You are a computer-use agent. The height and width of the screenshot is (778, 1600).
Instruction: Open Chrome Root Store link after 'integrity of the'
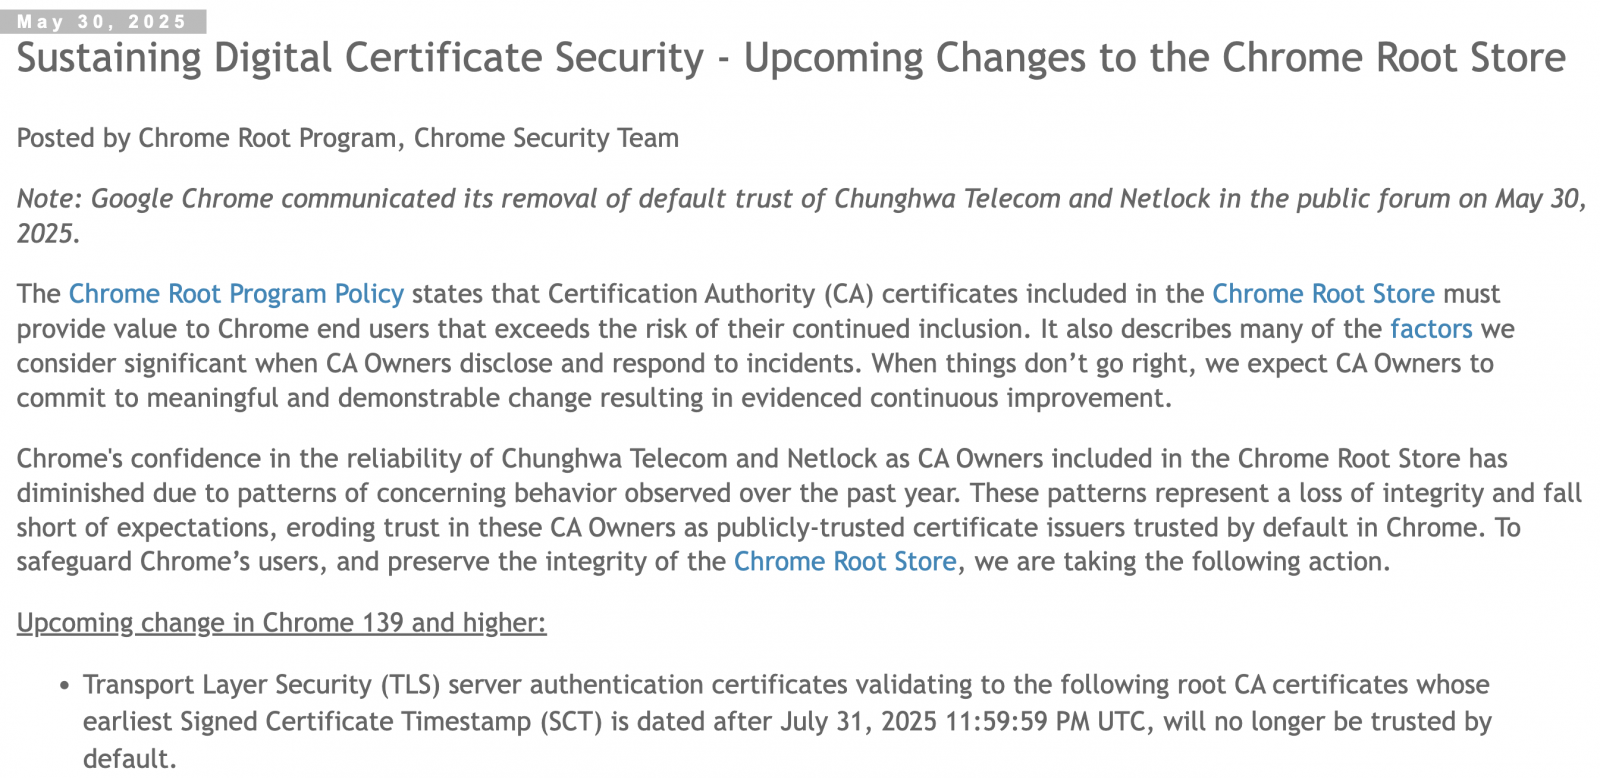[x=845, y=562]
